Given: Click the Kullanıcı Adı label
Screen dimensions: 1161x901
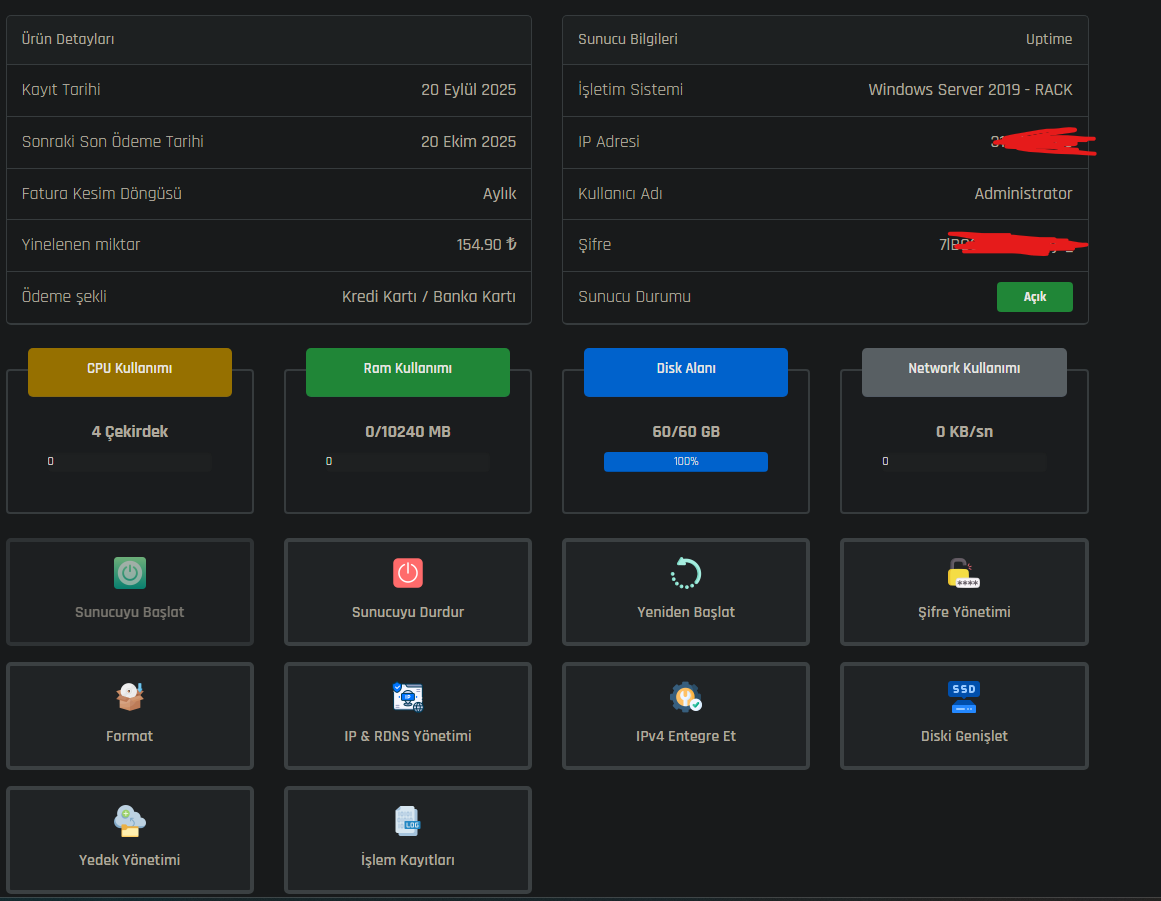Looking at the screenshot, I should [620, 194].
